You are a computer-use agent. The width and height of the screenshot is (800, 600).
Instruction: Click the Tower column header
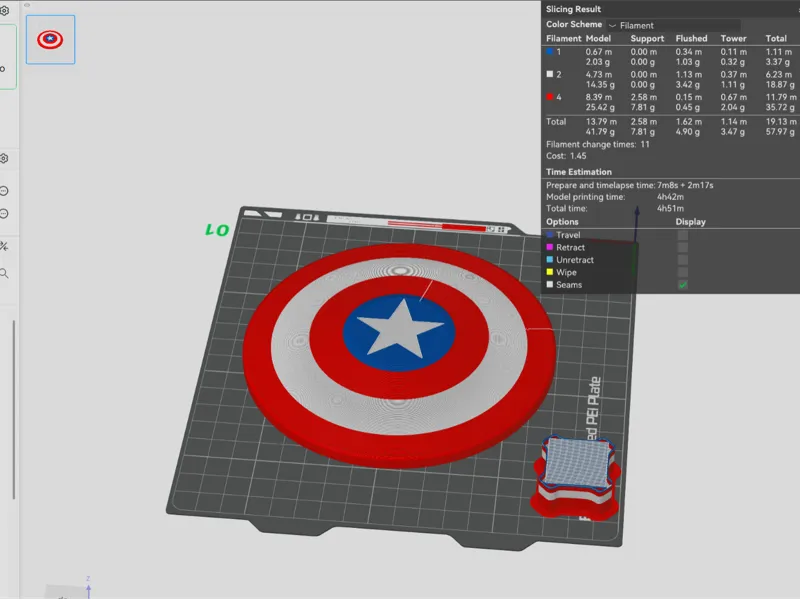click(x=733, y=38)
